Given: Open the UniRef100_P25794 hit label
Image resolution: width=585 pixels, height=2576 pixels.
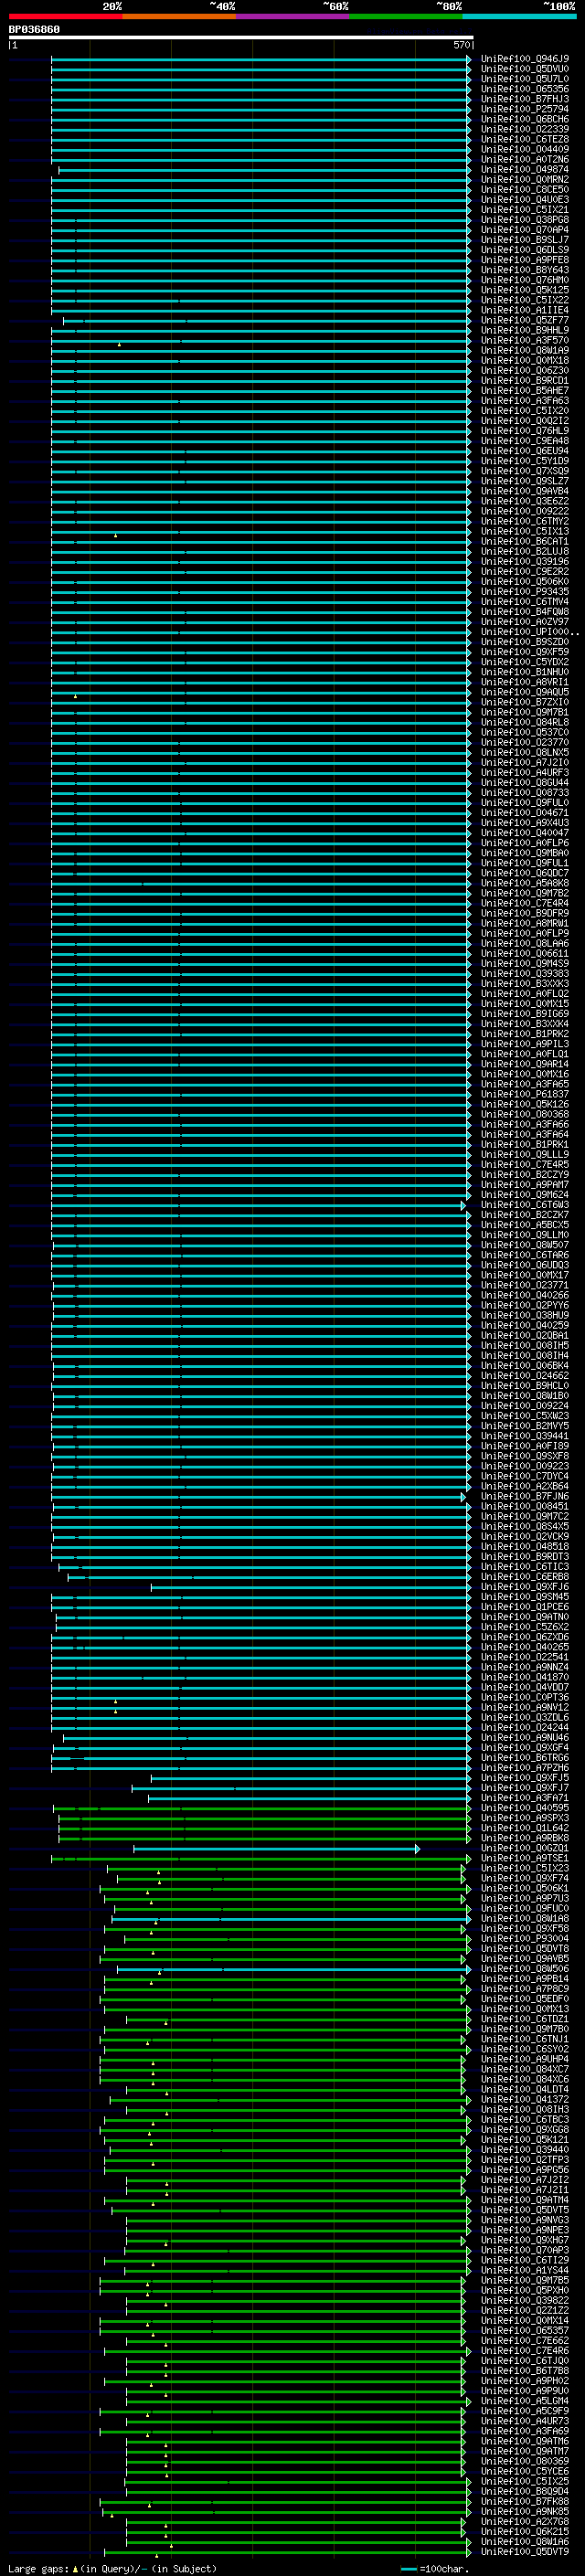Looking at the screenshot, I should click(x=525, y=109).
